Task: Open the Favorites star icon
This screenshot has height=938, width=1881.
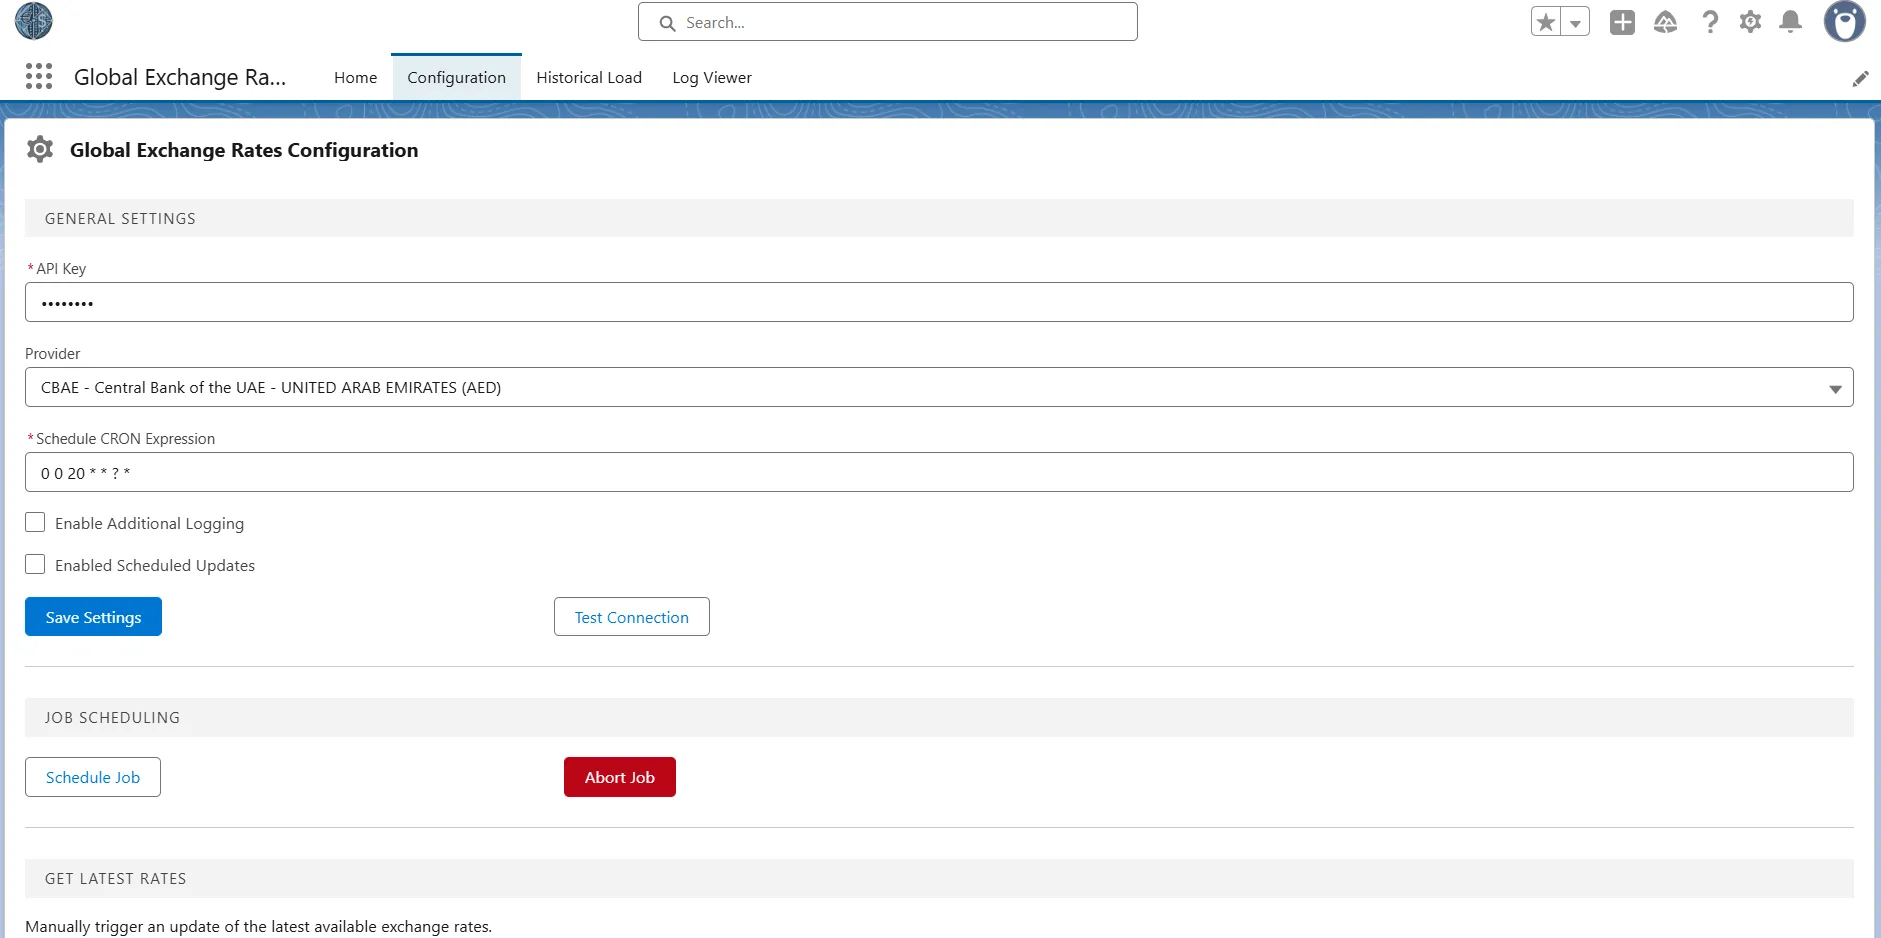Action: tap(1546, 22)
